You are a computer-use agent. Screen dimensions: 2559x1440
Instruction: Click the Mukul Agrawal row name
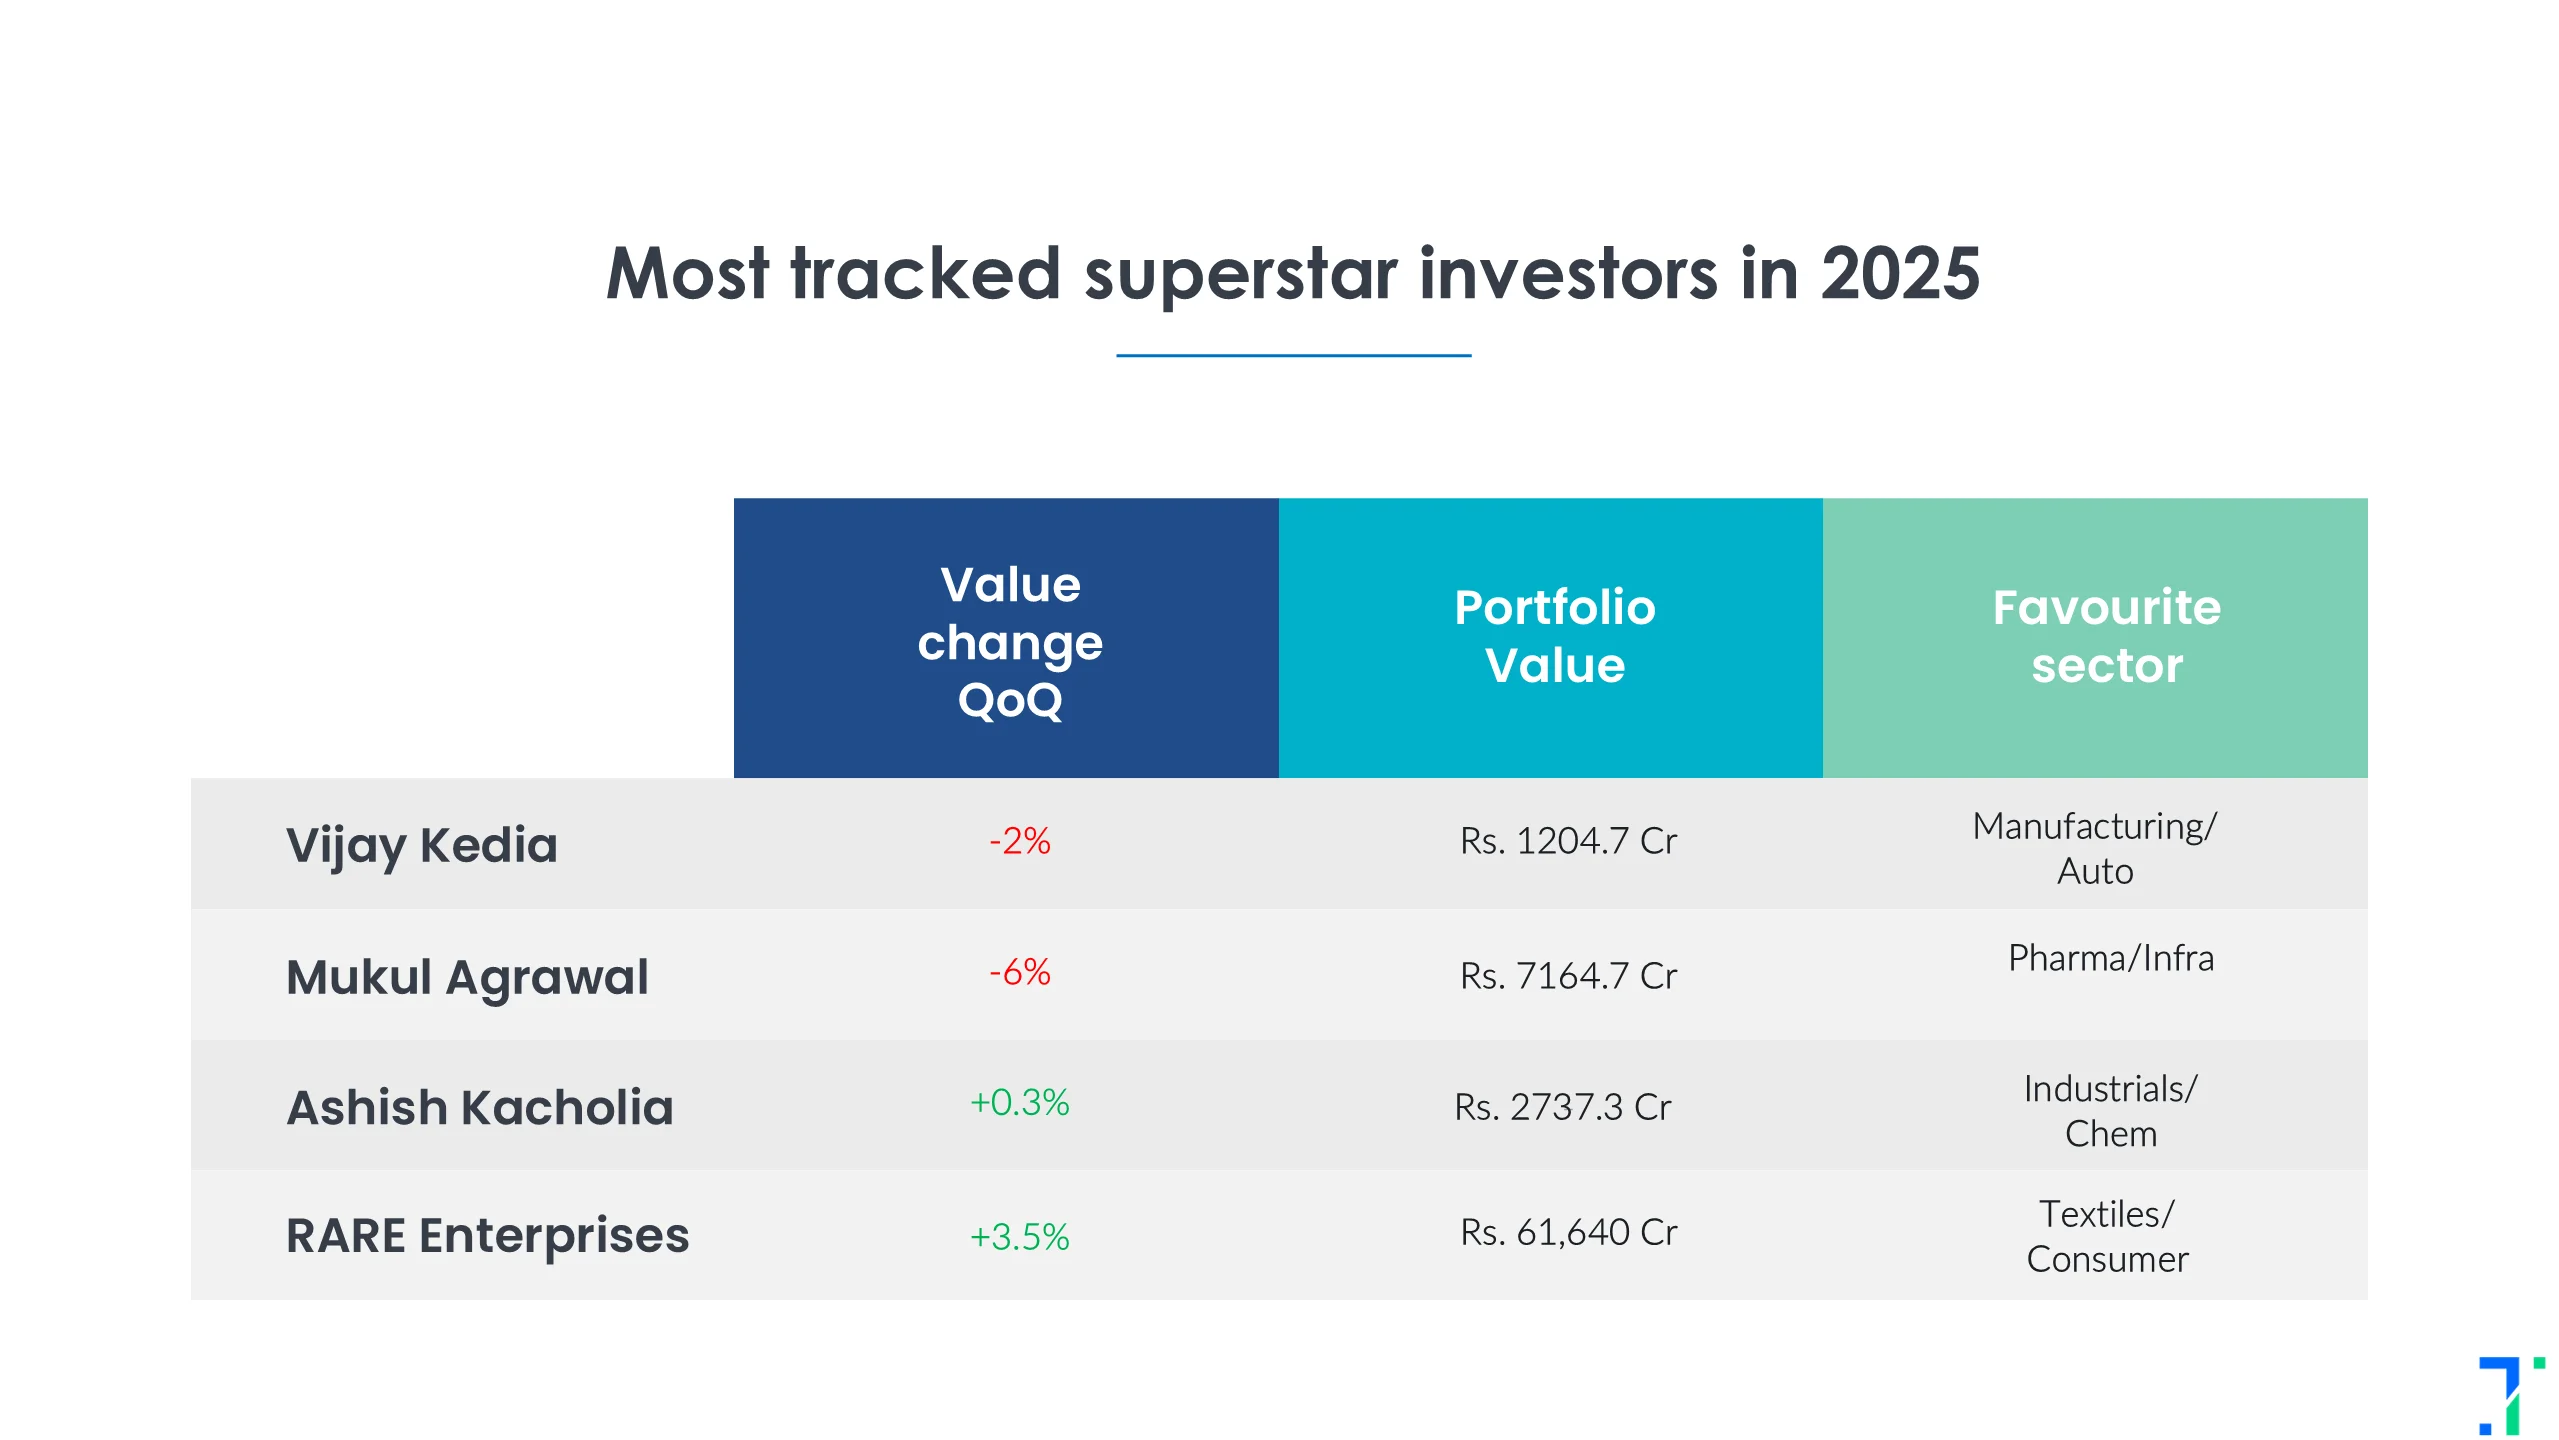(467, 977)
